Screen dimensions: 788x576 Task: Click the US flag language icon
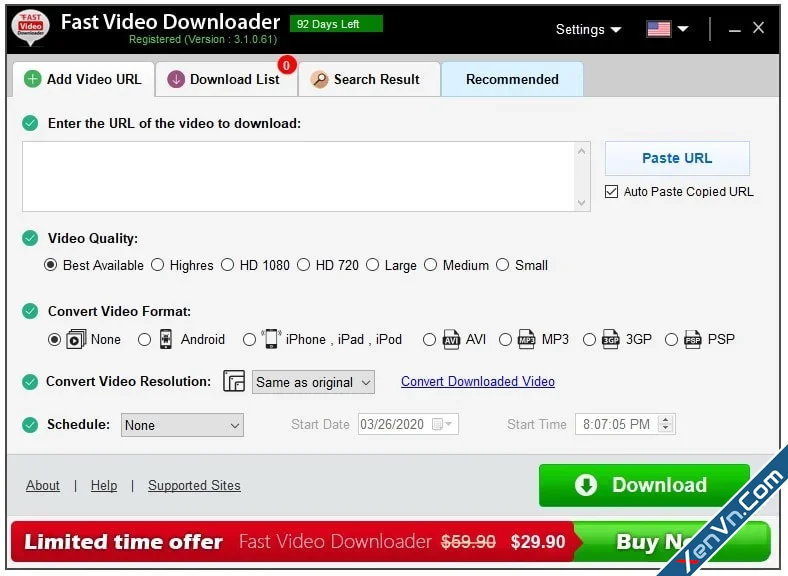(658, 29)
